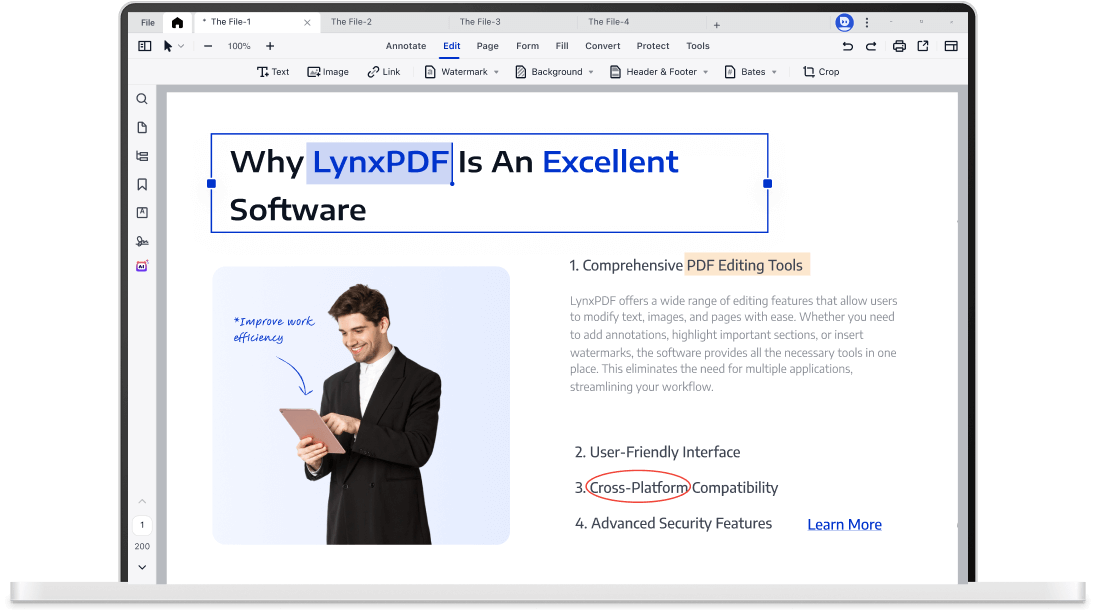Image resolution: width=1094 pixels, height=611 pixels.
Task: Zoom in with the plus button
Action: 270,46
